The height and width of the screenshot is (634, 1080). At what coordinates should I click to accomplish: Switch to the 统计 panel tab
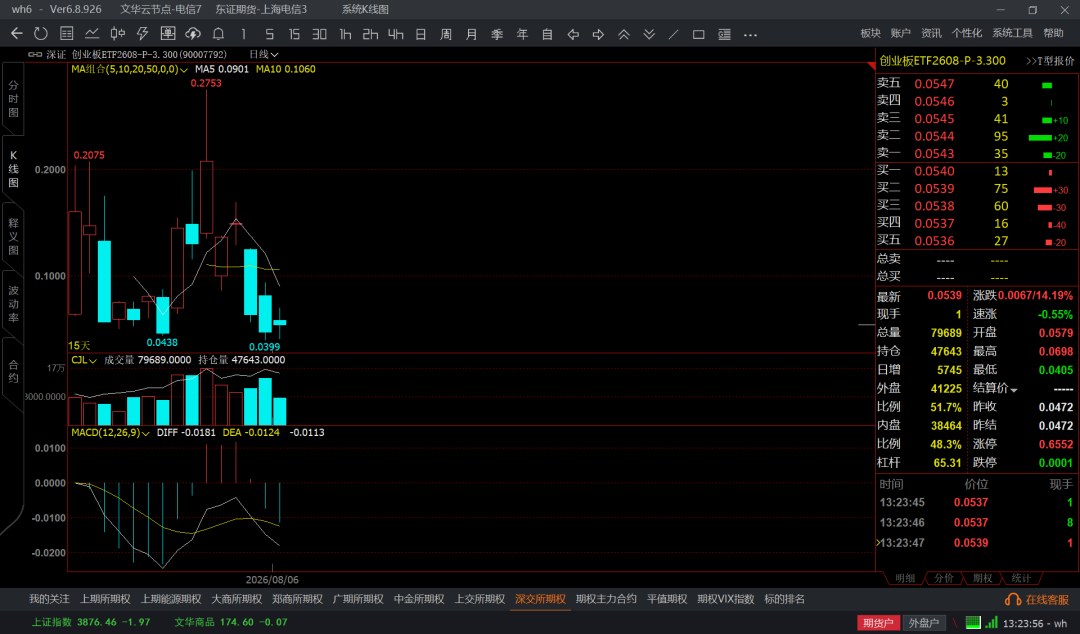tap(1021, 578)
